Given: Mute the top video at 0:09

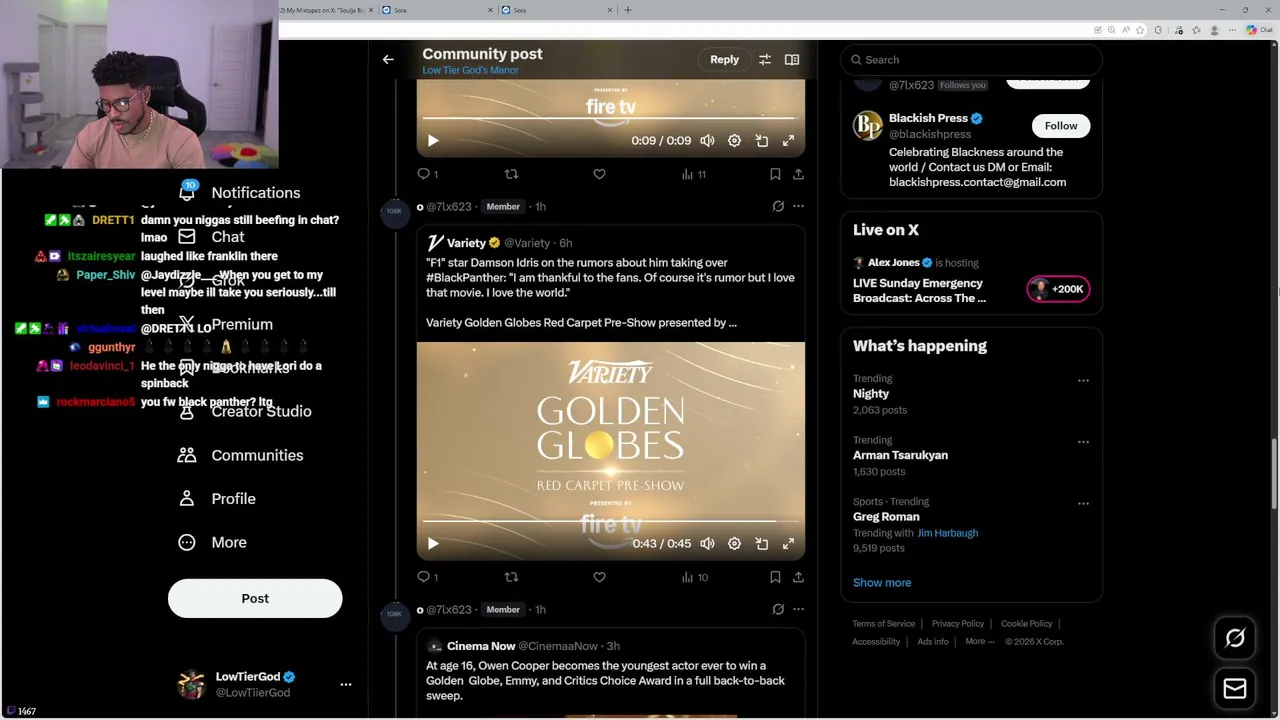Looking at the screenshot, I should 707,141.
